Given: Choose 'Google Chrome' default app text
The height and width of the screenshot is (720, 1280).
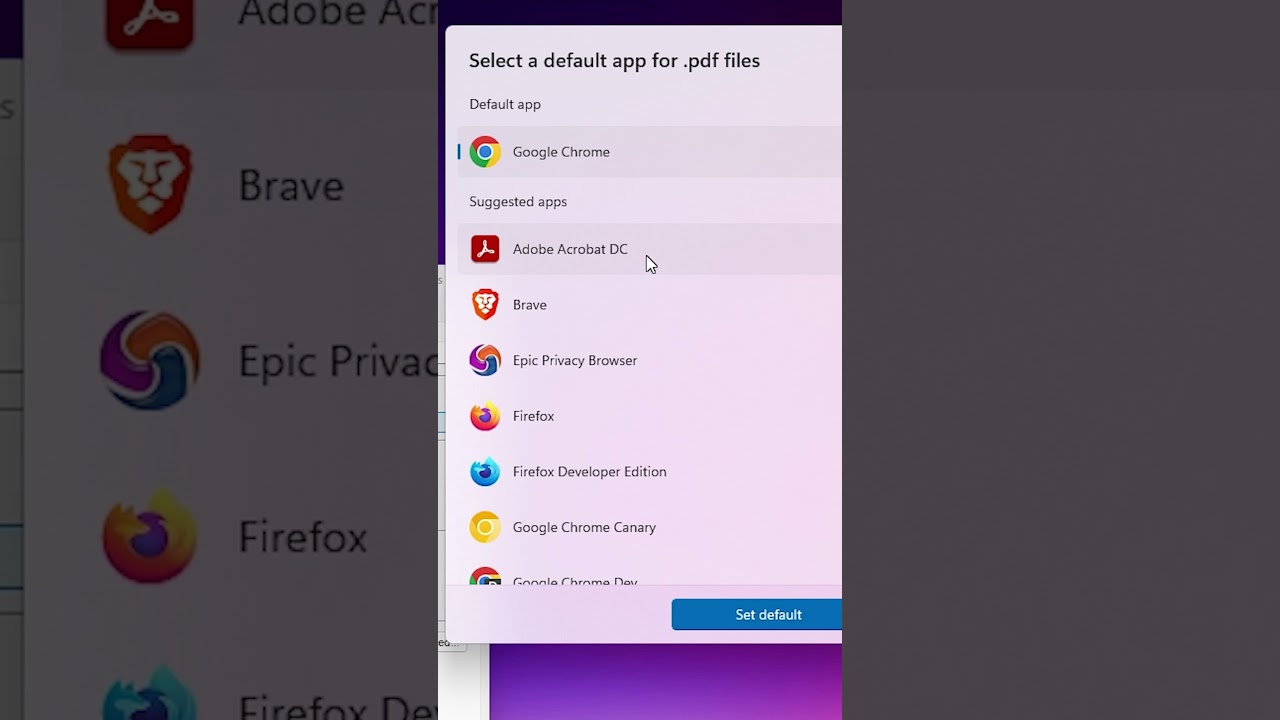Looking at the screenshot, I should 561,152.
